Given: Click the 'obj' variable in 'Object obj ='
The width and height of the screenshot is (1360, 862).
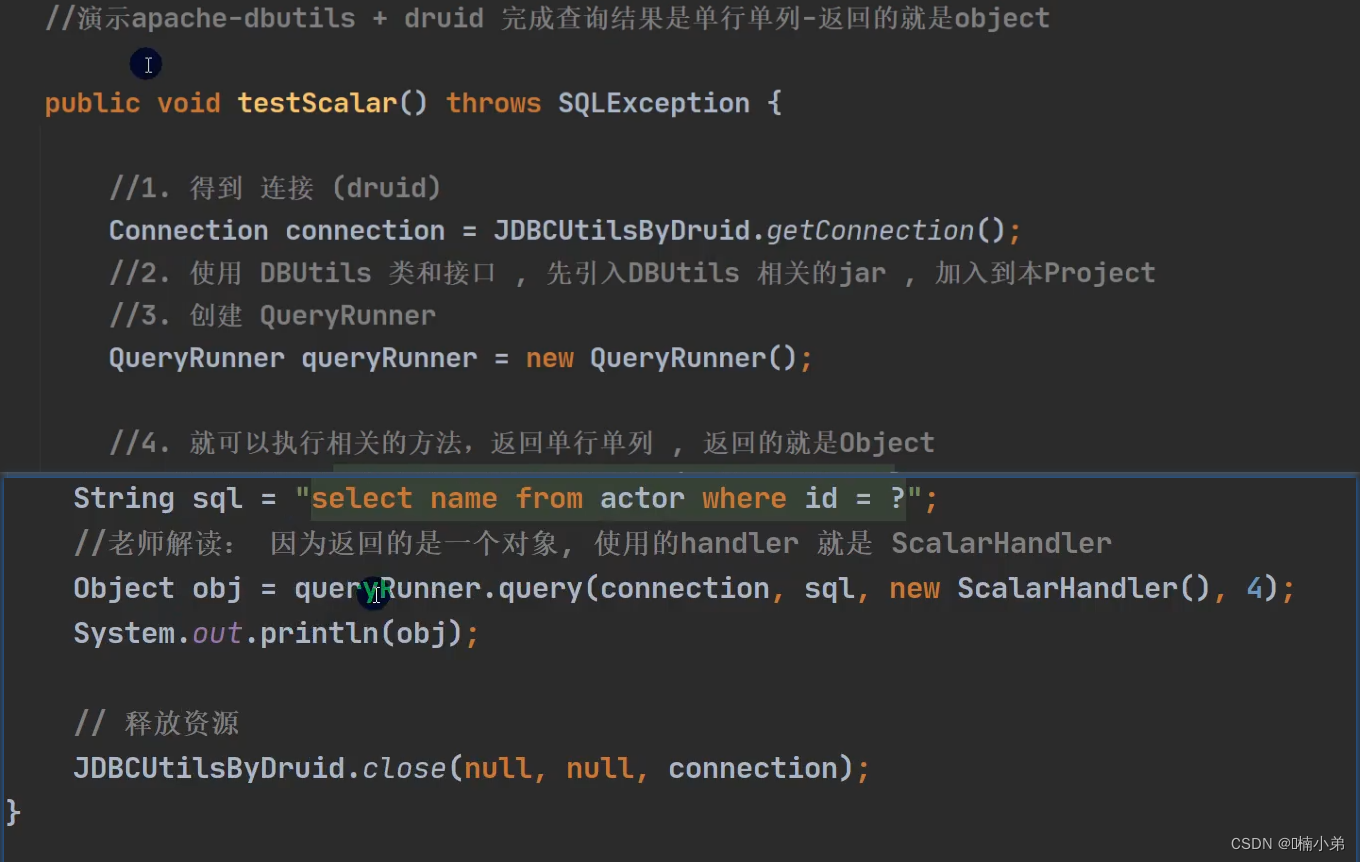Looking at the screenshot, I should click(217, 588).
